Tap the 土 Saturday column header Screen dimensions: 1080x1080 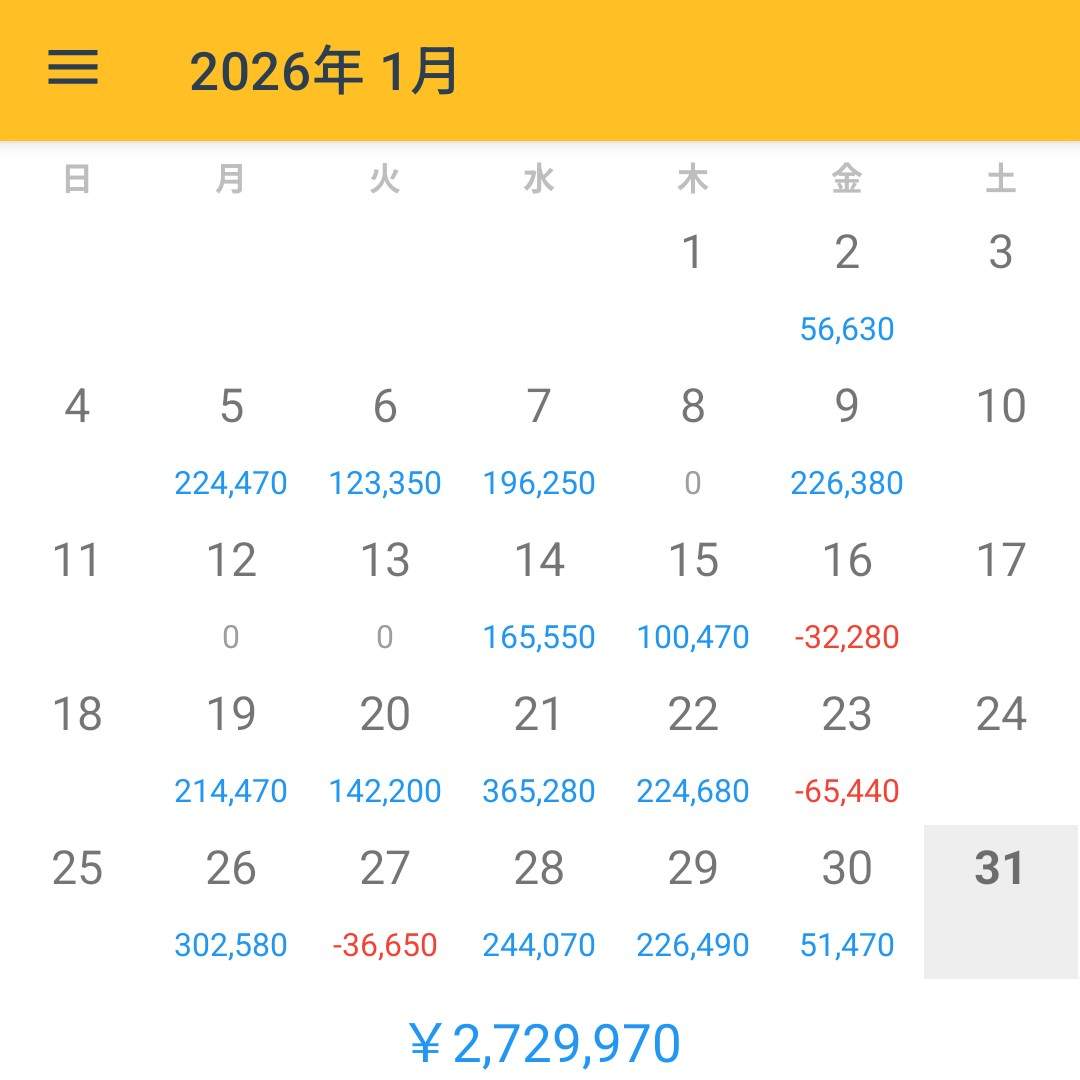pos(1001,179)
